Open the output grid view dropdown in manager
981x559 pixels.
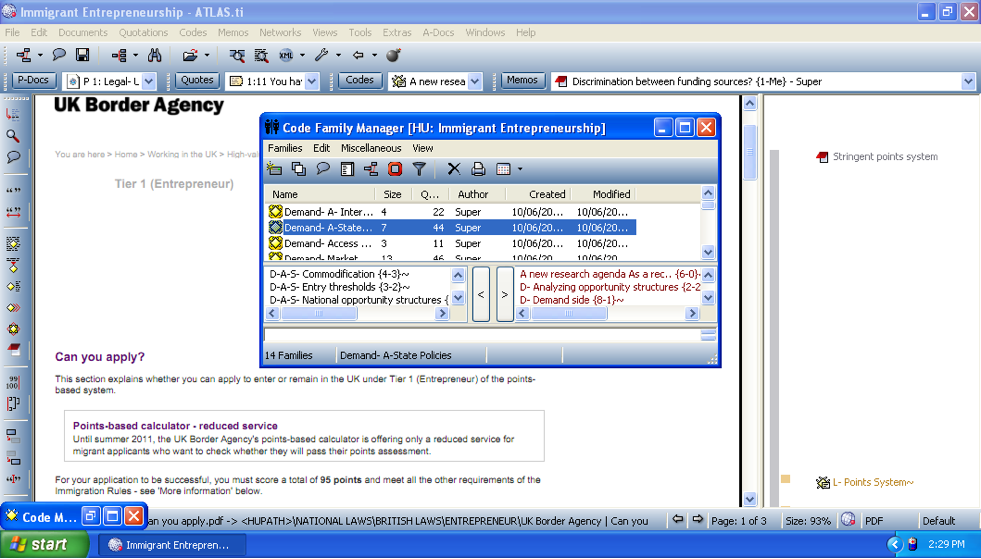[x=520, y=169]
